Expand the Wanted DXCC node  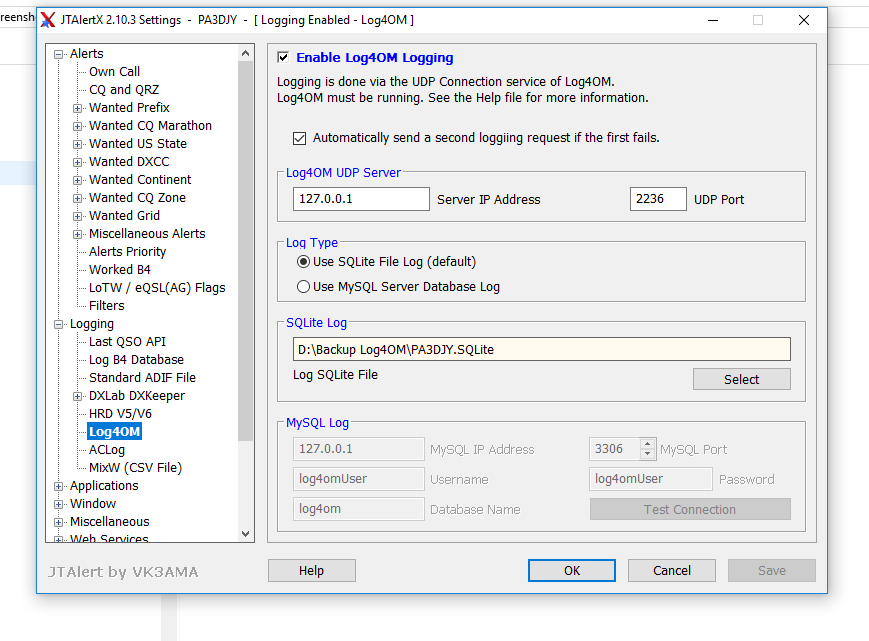click(78, 162)
